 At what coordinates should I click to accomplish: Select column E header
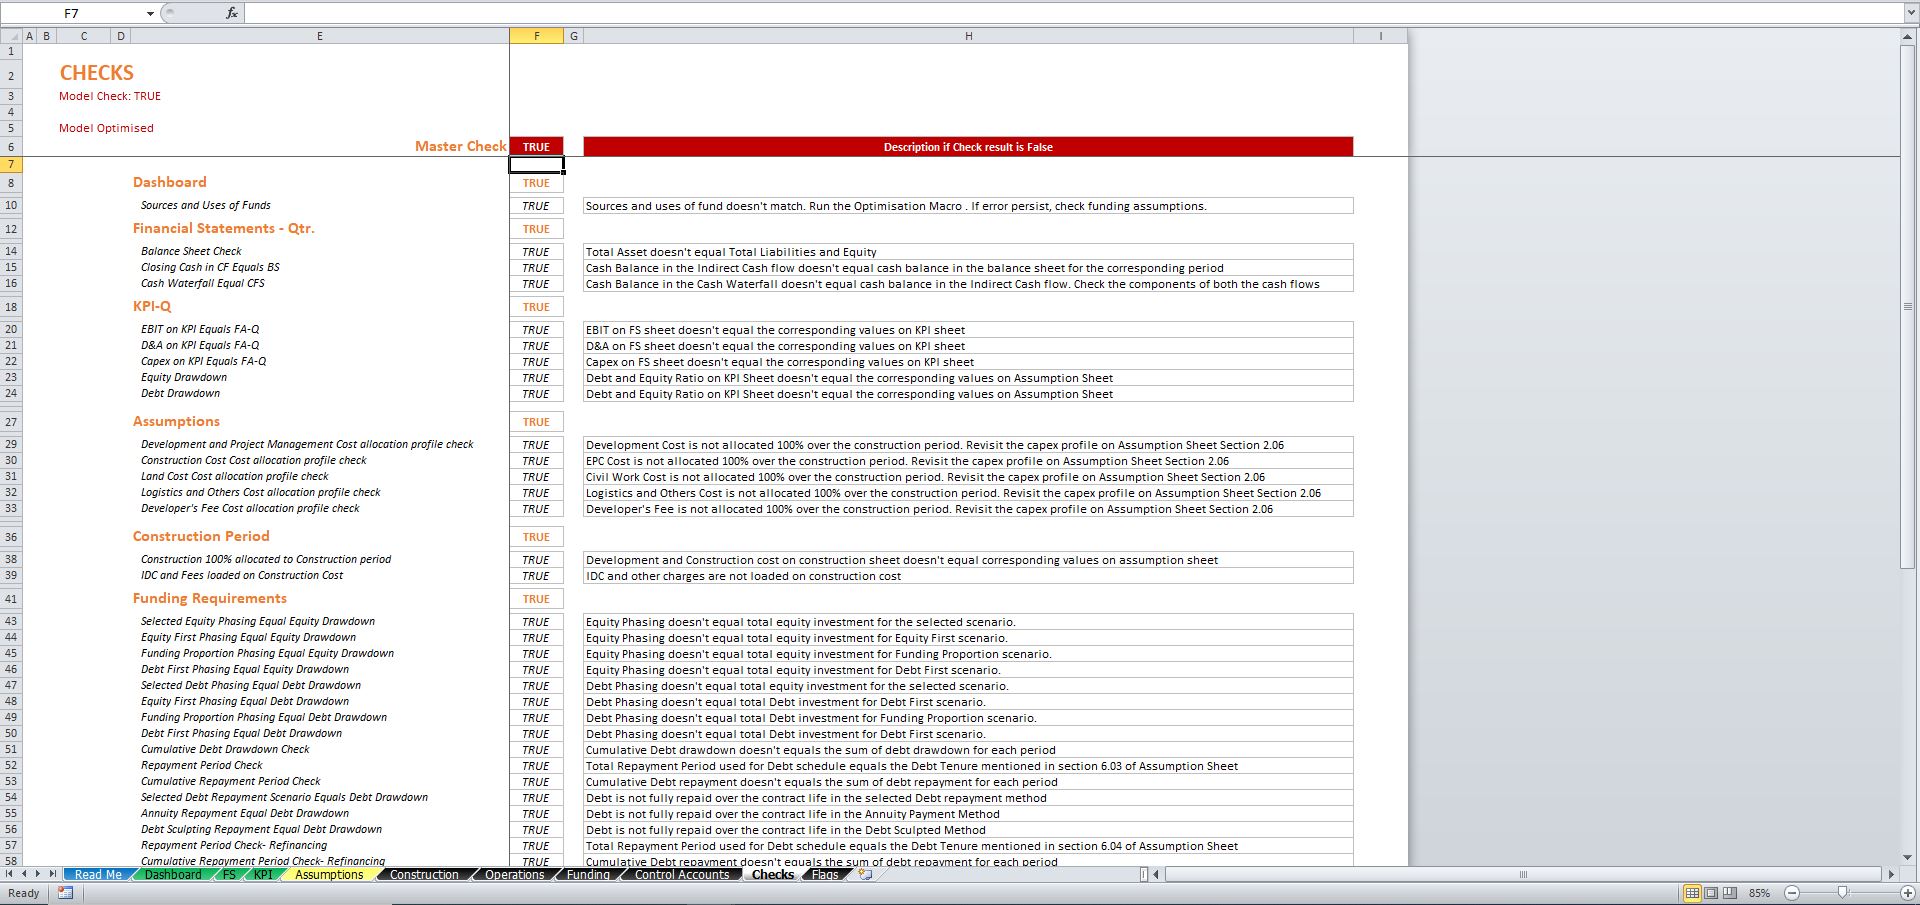(320, 36)
